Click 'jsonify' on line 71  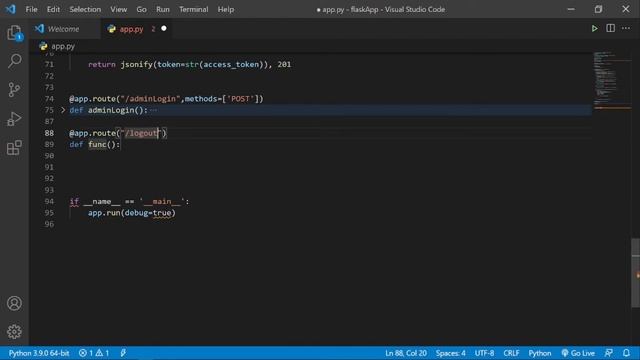point(136,64)
